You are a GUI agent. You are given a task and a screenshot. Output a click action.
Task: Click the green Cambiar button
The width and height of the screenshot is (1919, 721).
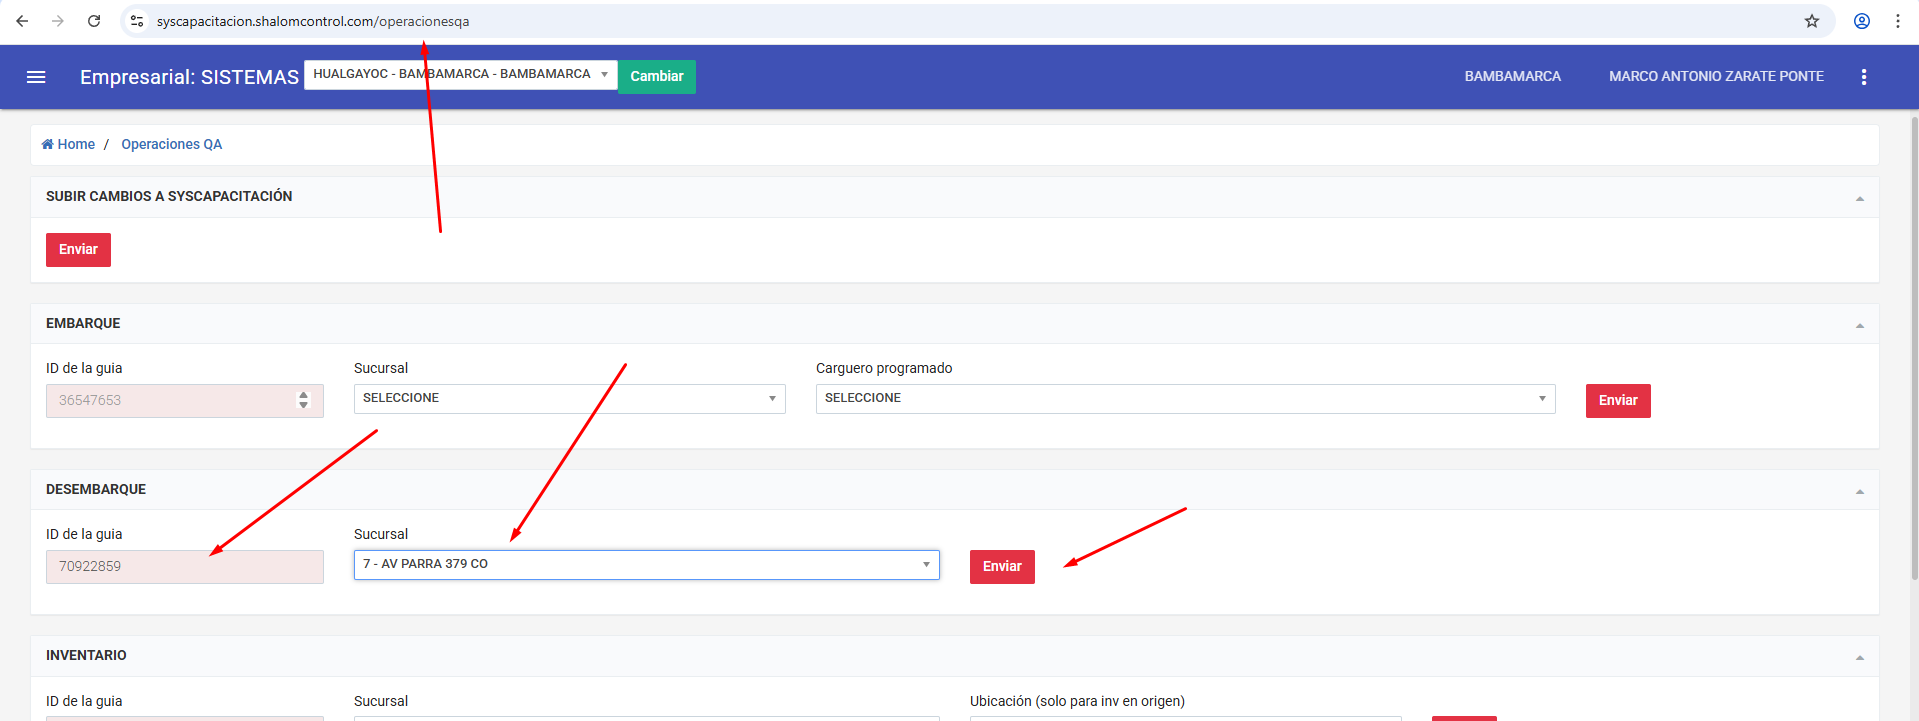[x=656, y=77]
